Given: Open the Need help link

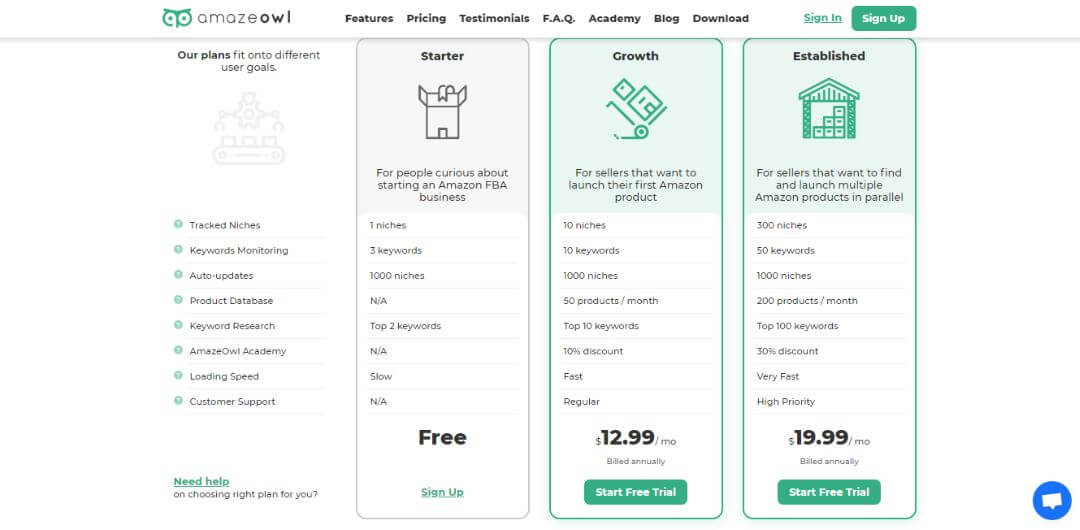Looking at the screenshot, I should [201, 482].
